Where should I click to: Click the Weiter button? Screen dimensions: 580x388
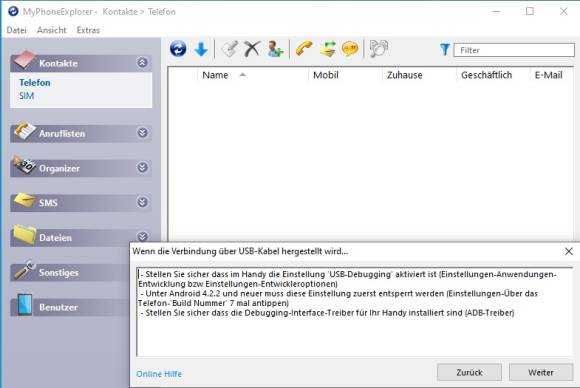tap(541, 372)
